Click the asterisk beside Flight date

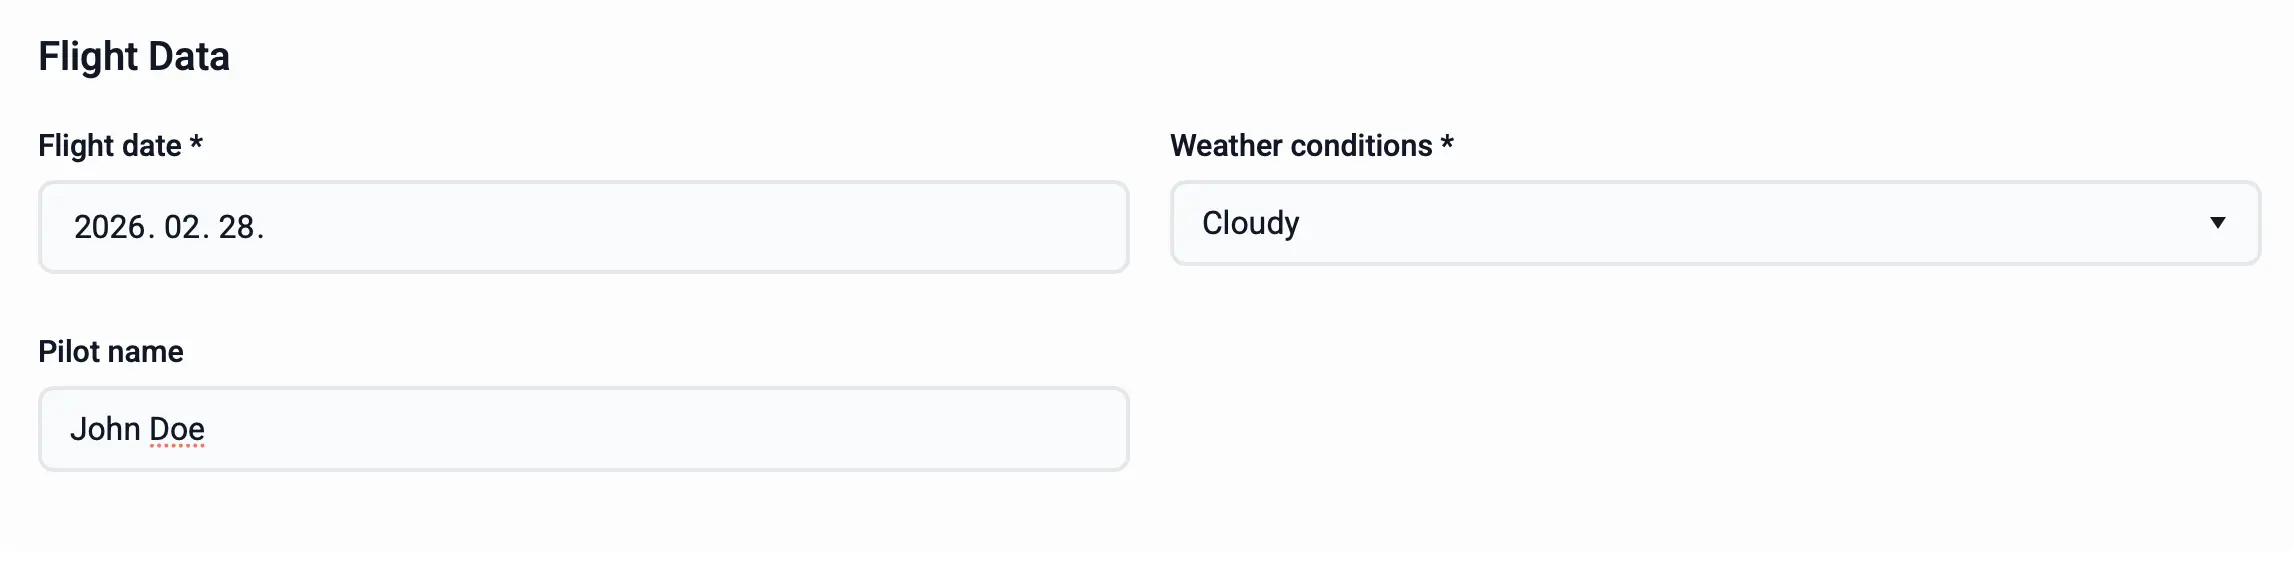(x=196, y=144)
